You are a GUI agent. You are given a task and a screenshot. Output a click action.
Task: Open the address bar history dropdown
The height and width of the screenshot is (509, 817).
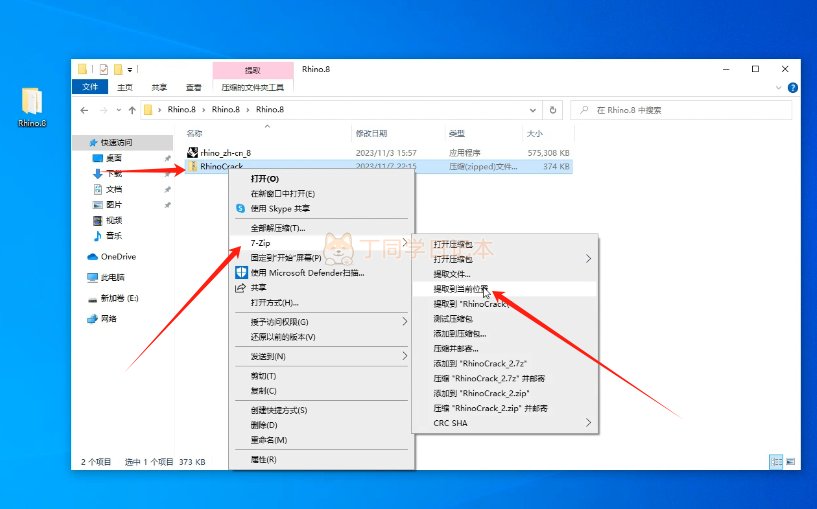coord(533,110)
